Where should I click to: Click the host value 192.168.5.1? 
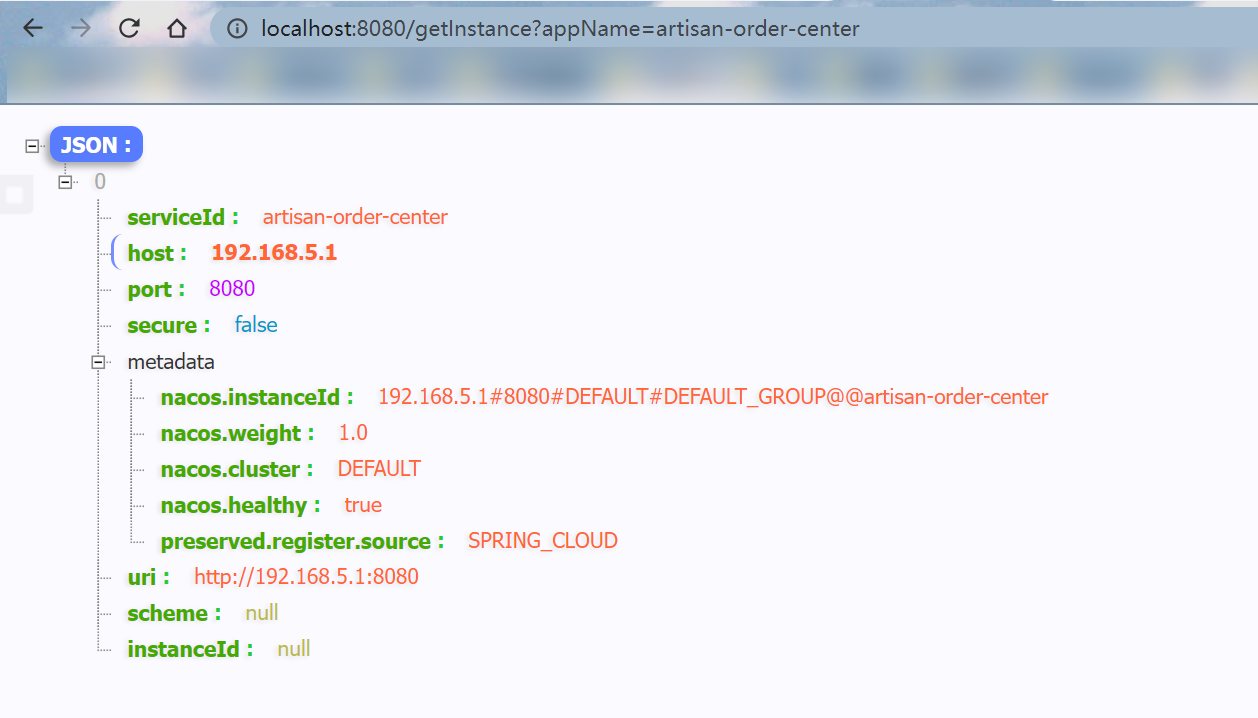tap(274, 253)
